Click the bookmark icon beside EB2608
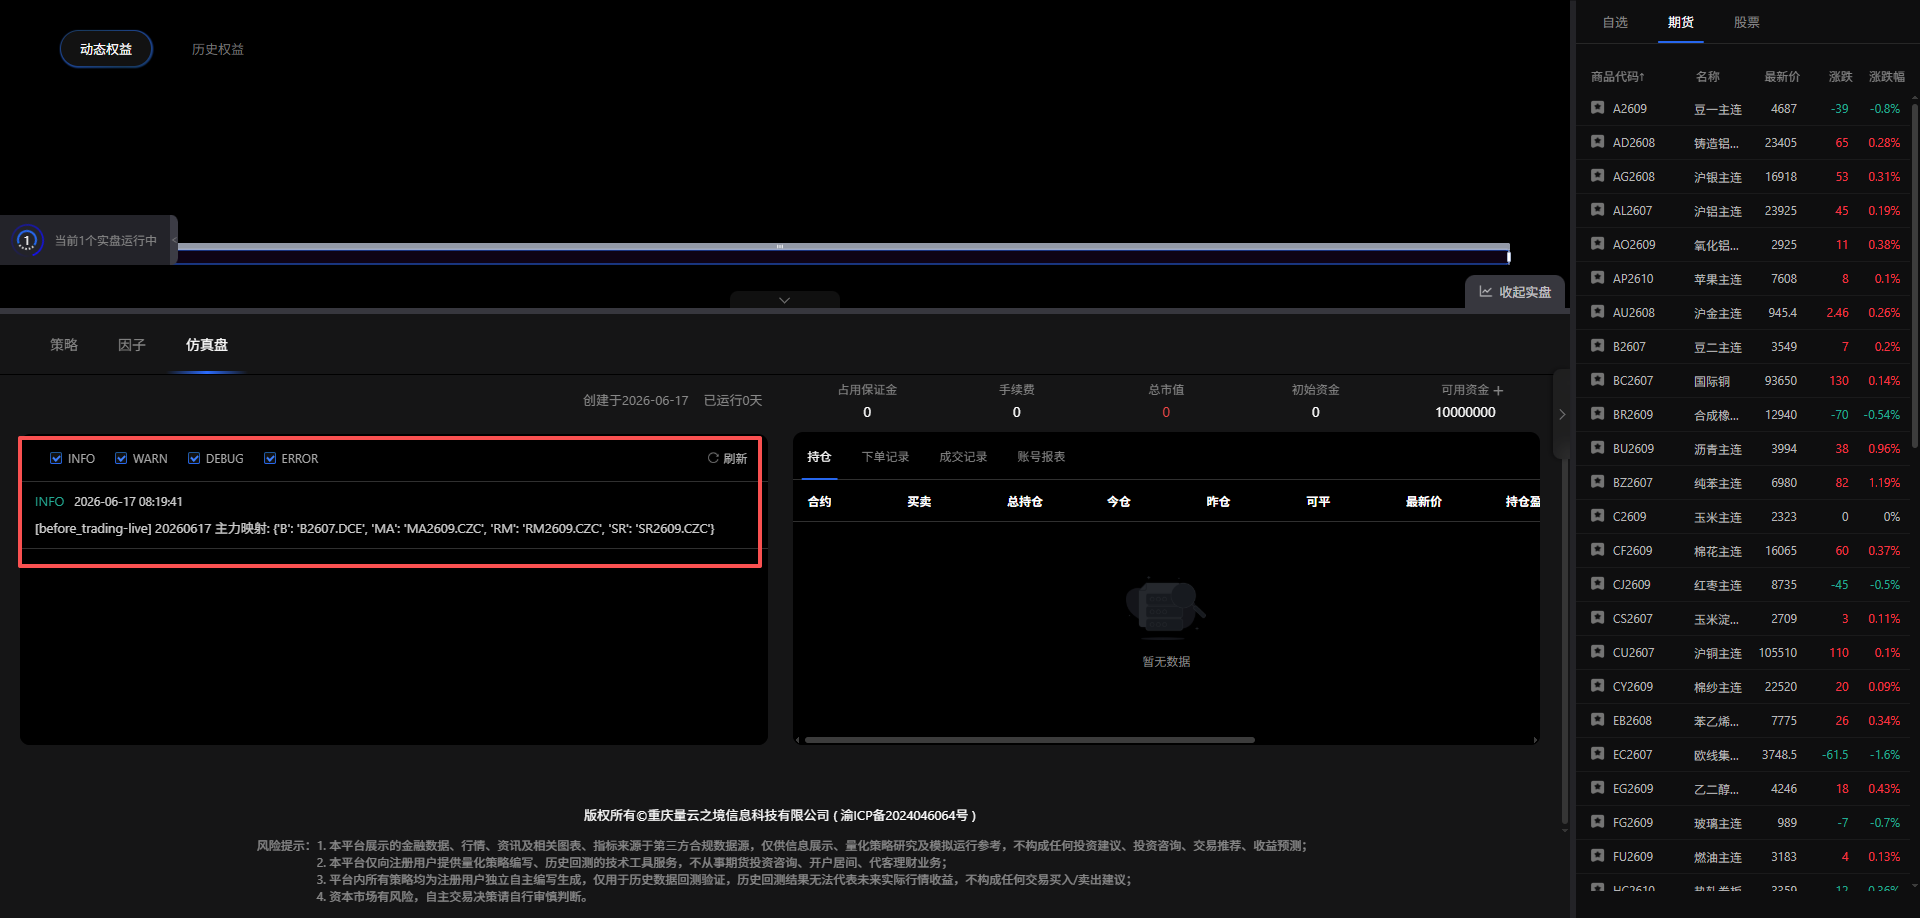 coord(1597,720)
